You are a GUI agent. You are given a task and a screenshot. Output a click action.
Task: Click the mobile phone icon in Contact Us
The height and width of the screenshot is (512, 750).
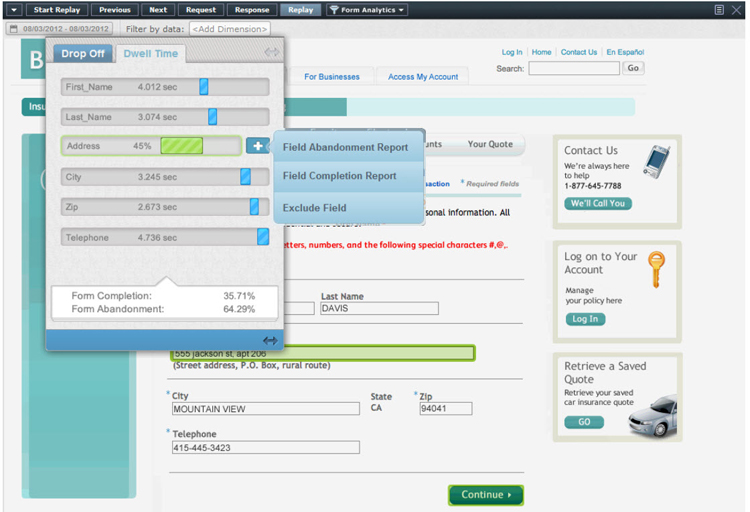[655, 159]
